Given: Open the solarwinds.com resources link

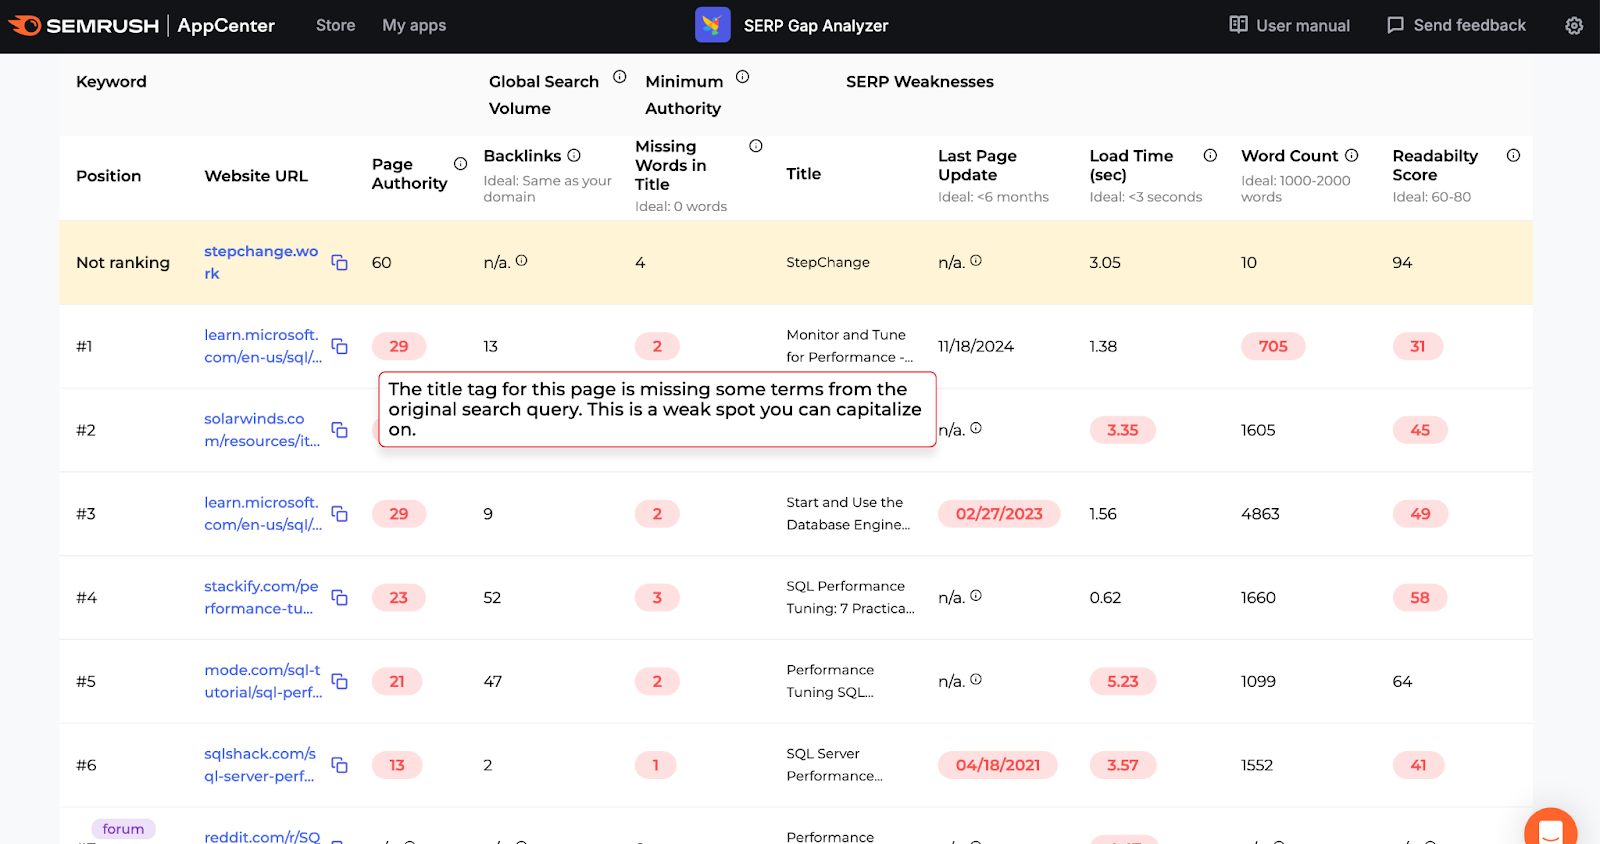Looking at the screenshot, I should tap(262, 430).
